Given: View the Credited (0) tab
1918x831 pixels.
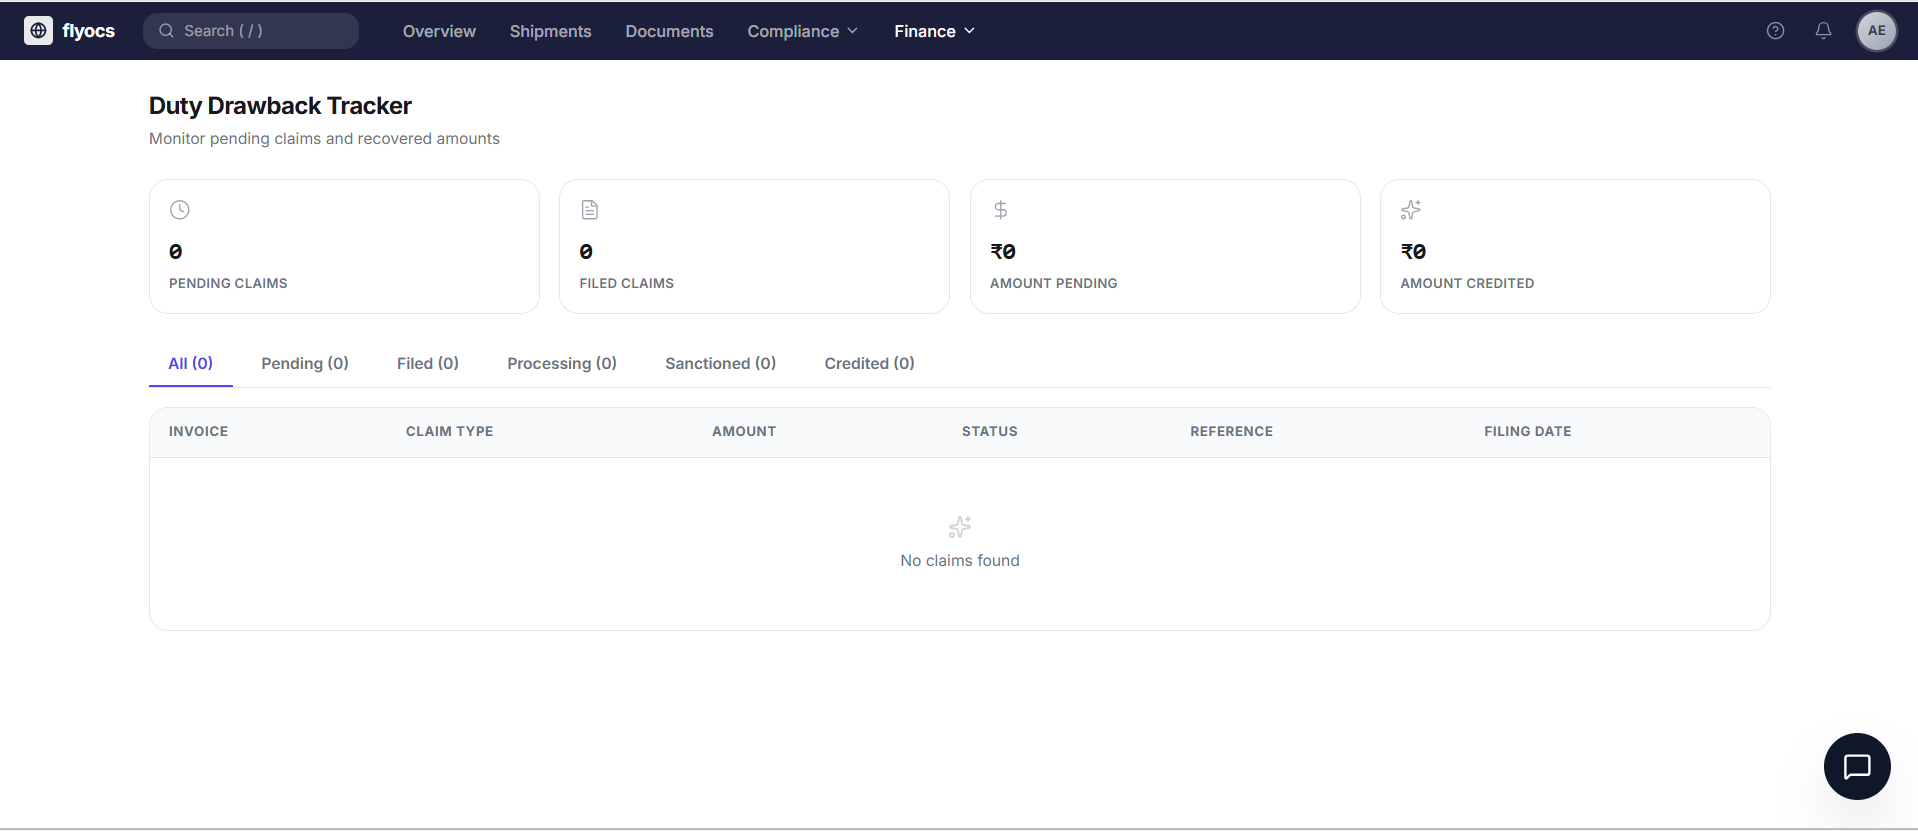Looking at the screenshot, I should pyautogui.click(x=869, y=363).
